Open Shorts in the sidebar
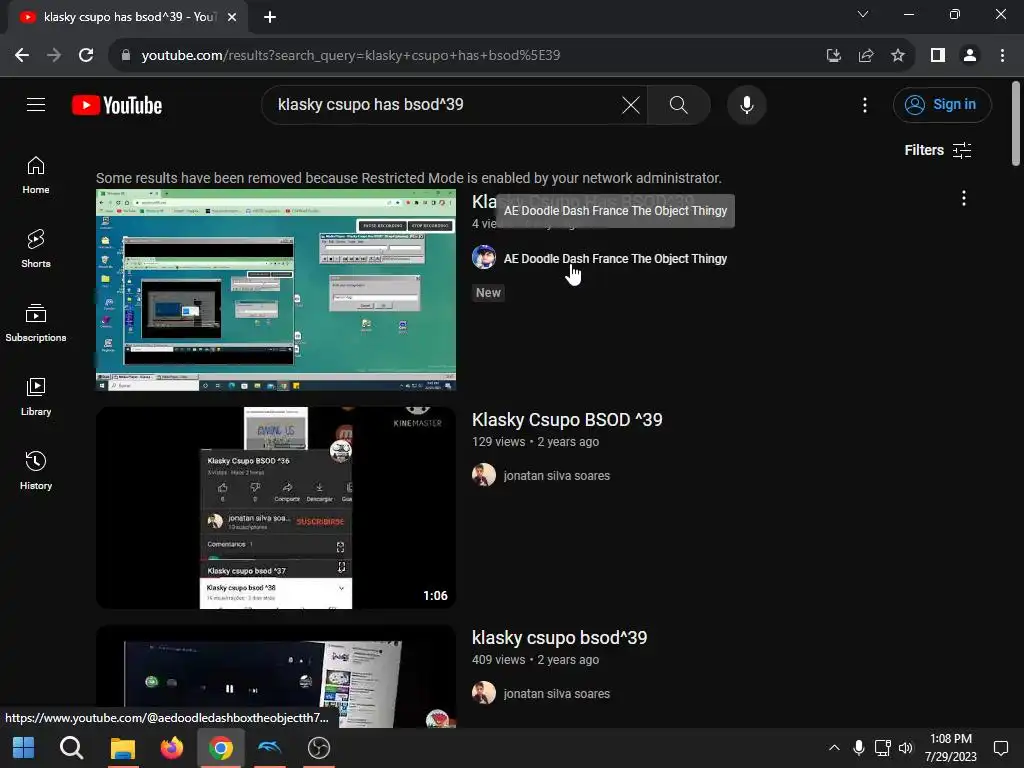Image resolution: width=1024 pixels, height=768 pixels. pos(36,249)
